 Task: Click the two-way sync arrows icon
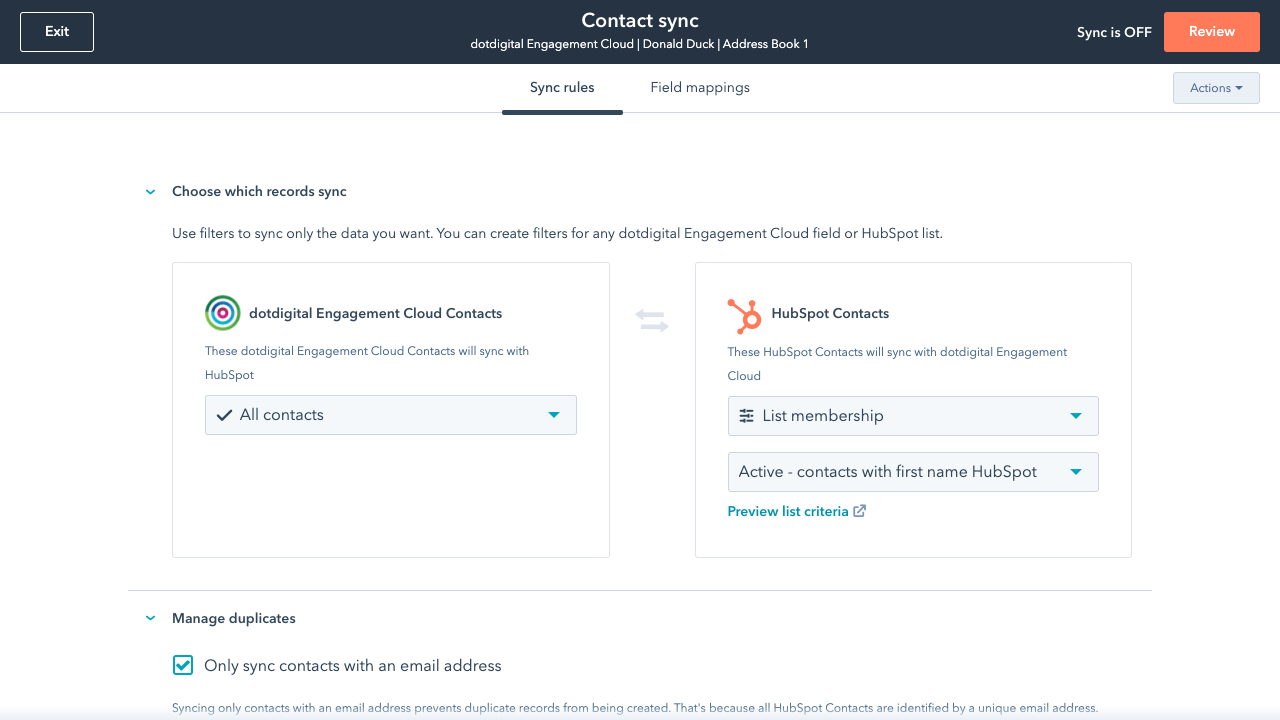pos(651,321)
